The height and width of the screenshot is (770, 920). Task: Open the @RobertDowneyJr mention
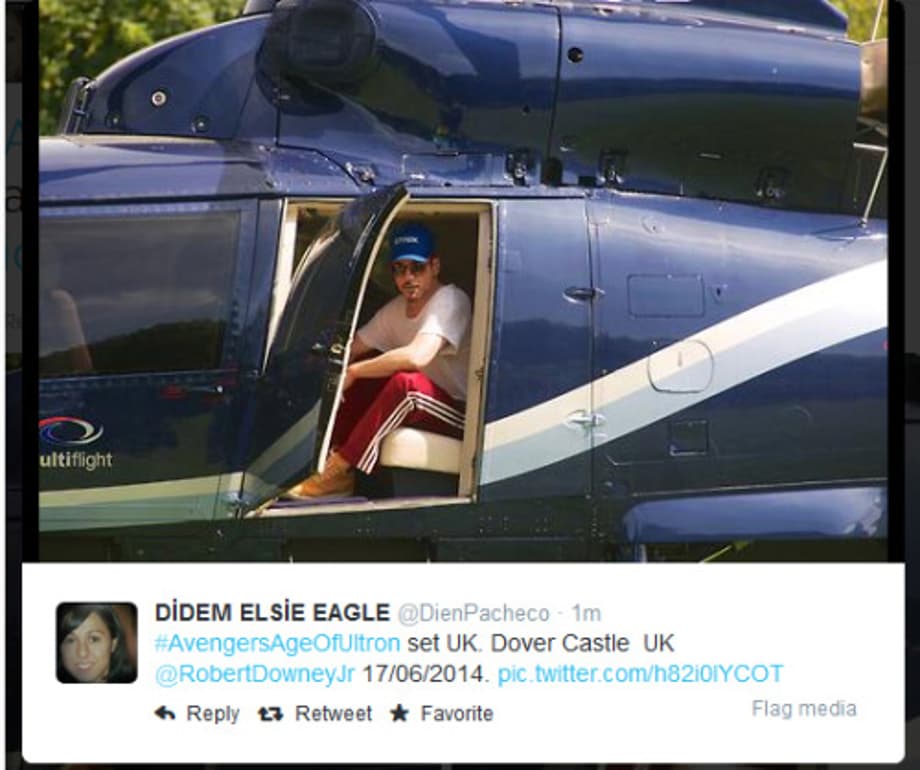pos(255,674)
